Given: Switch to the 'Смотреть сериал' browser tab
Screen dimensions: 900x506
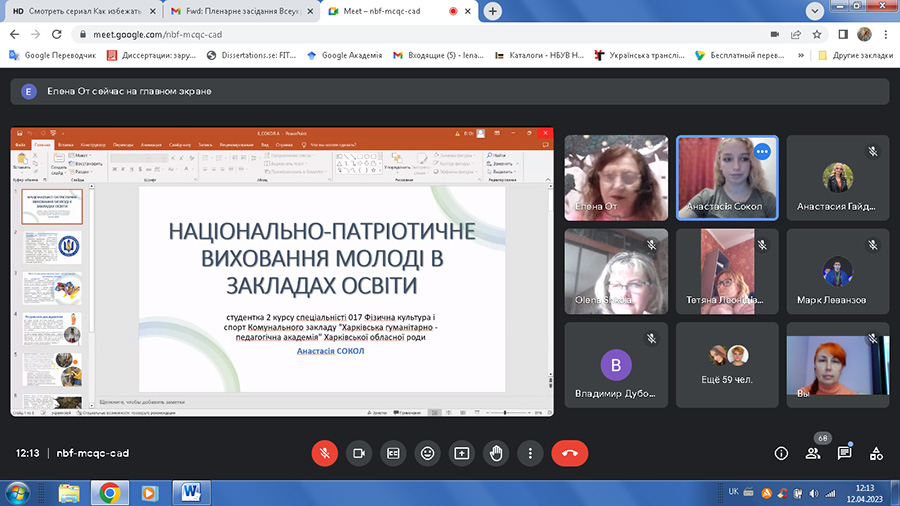Looking at the screenshot, I should (x=80, y=11).
